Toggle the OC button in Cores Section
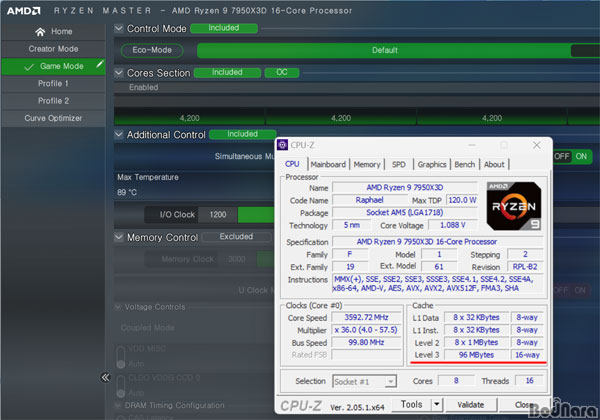Viewport: 600px width, 420px height. (x=282, y=72)
